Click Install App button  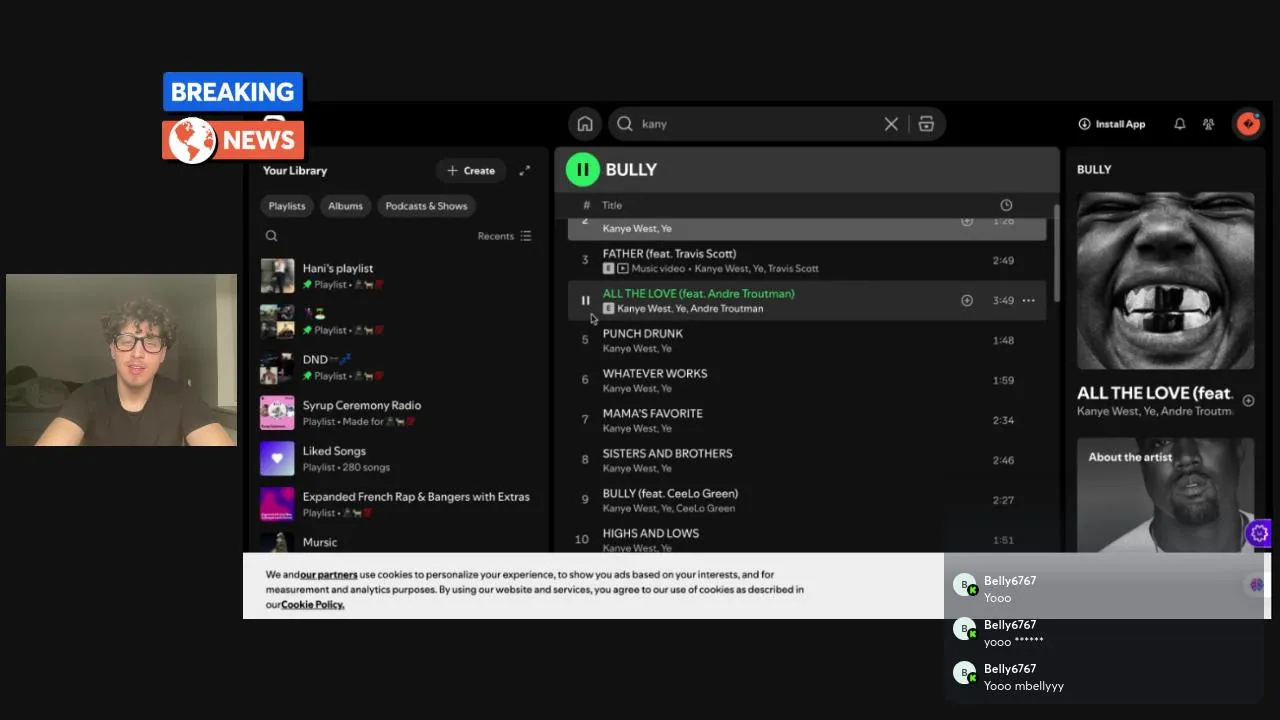(1112, 124)
